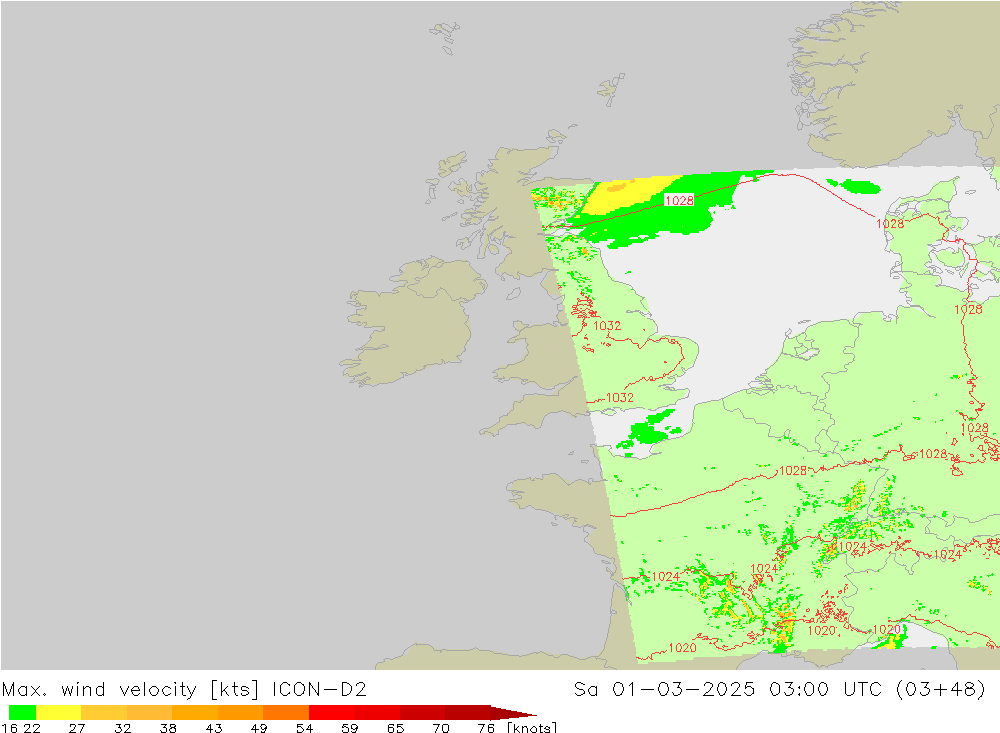This screenshot has width=1000, height=733.
Task: Click the legend number "16"
Action: [9, 728]
